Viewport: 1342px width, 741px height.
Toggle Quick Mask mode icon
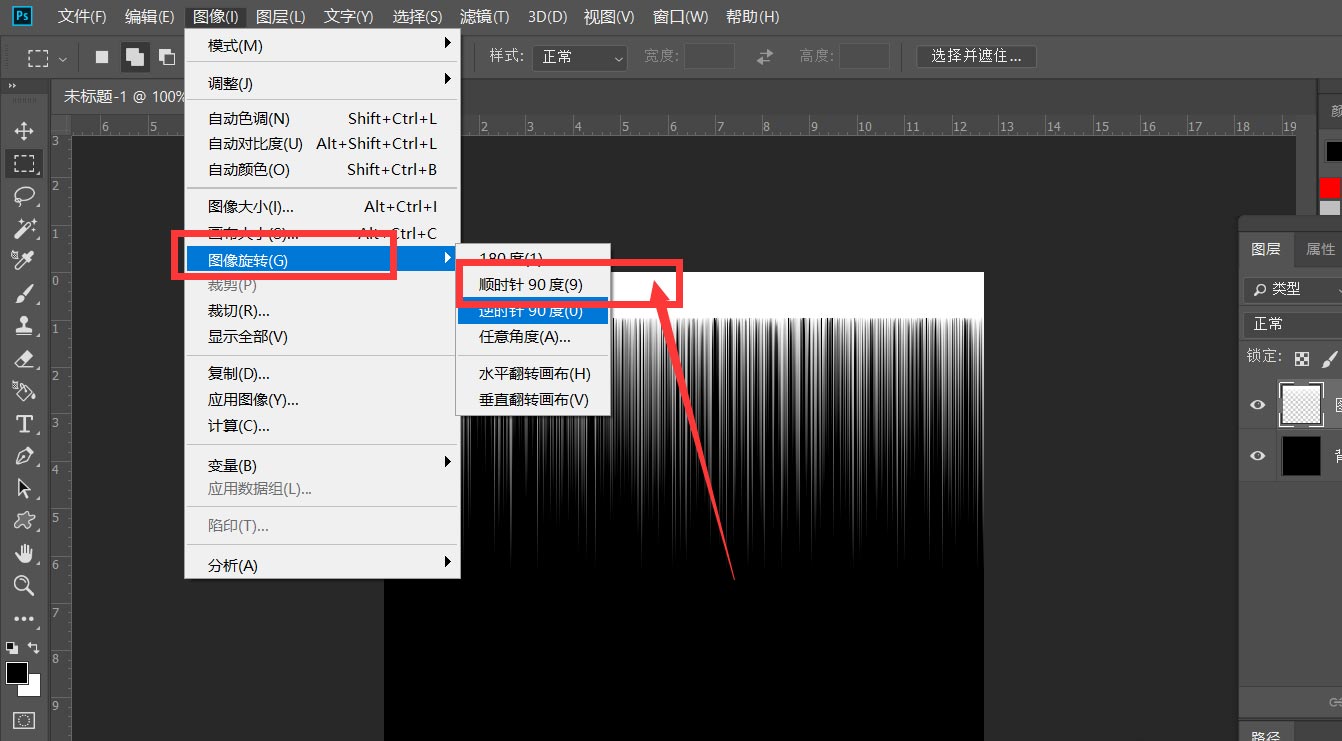pos(24,720)
